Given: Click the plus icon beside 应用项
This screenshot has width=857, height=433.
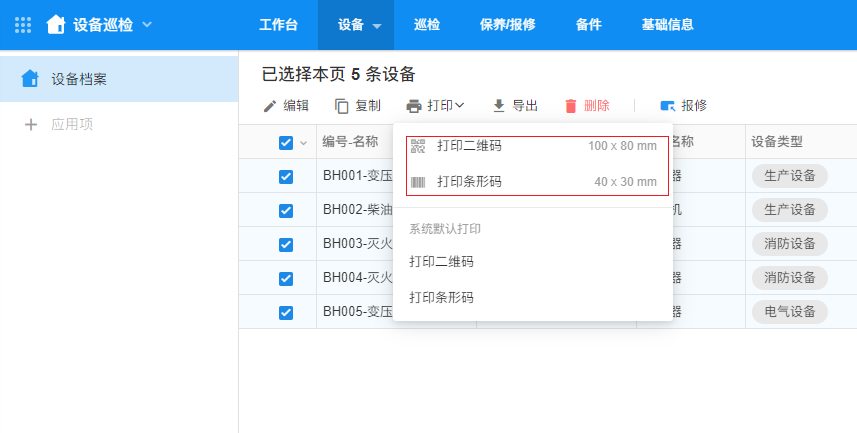Looking at the screenshot, I should 30,125.
